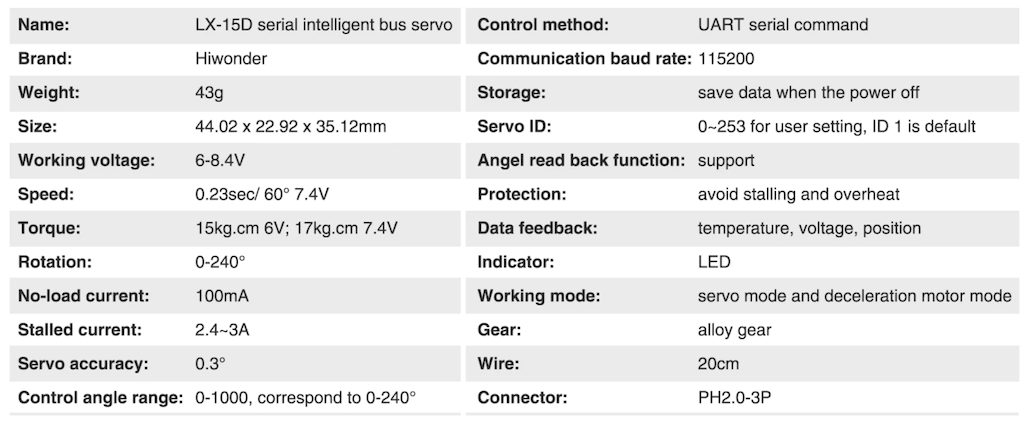Viewport: 1024px width, 421px height.
Task: Select the alloy gear value
Action: (734, 330)
